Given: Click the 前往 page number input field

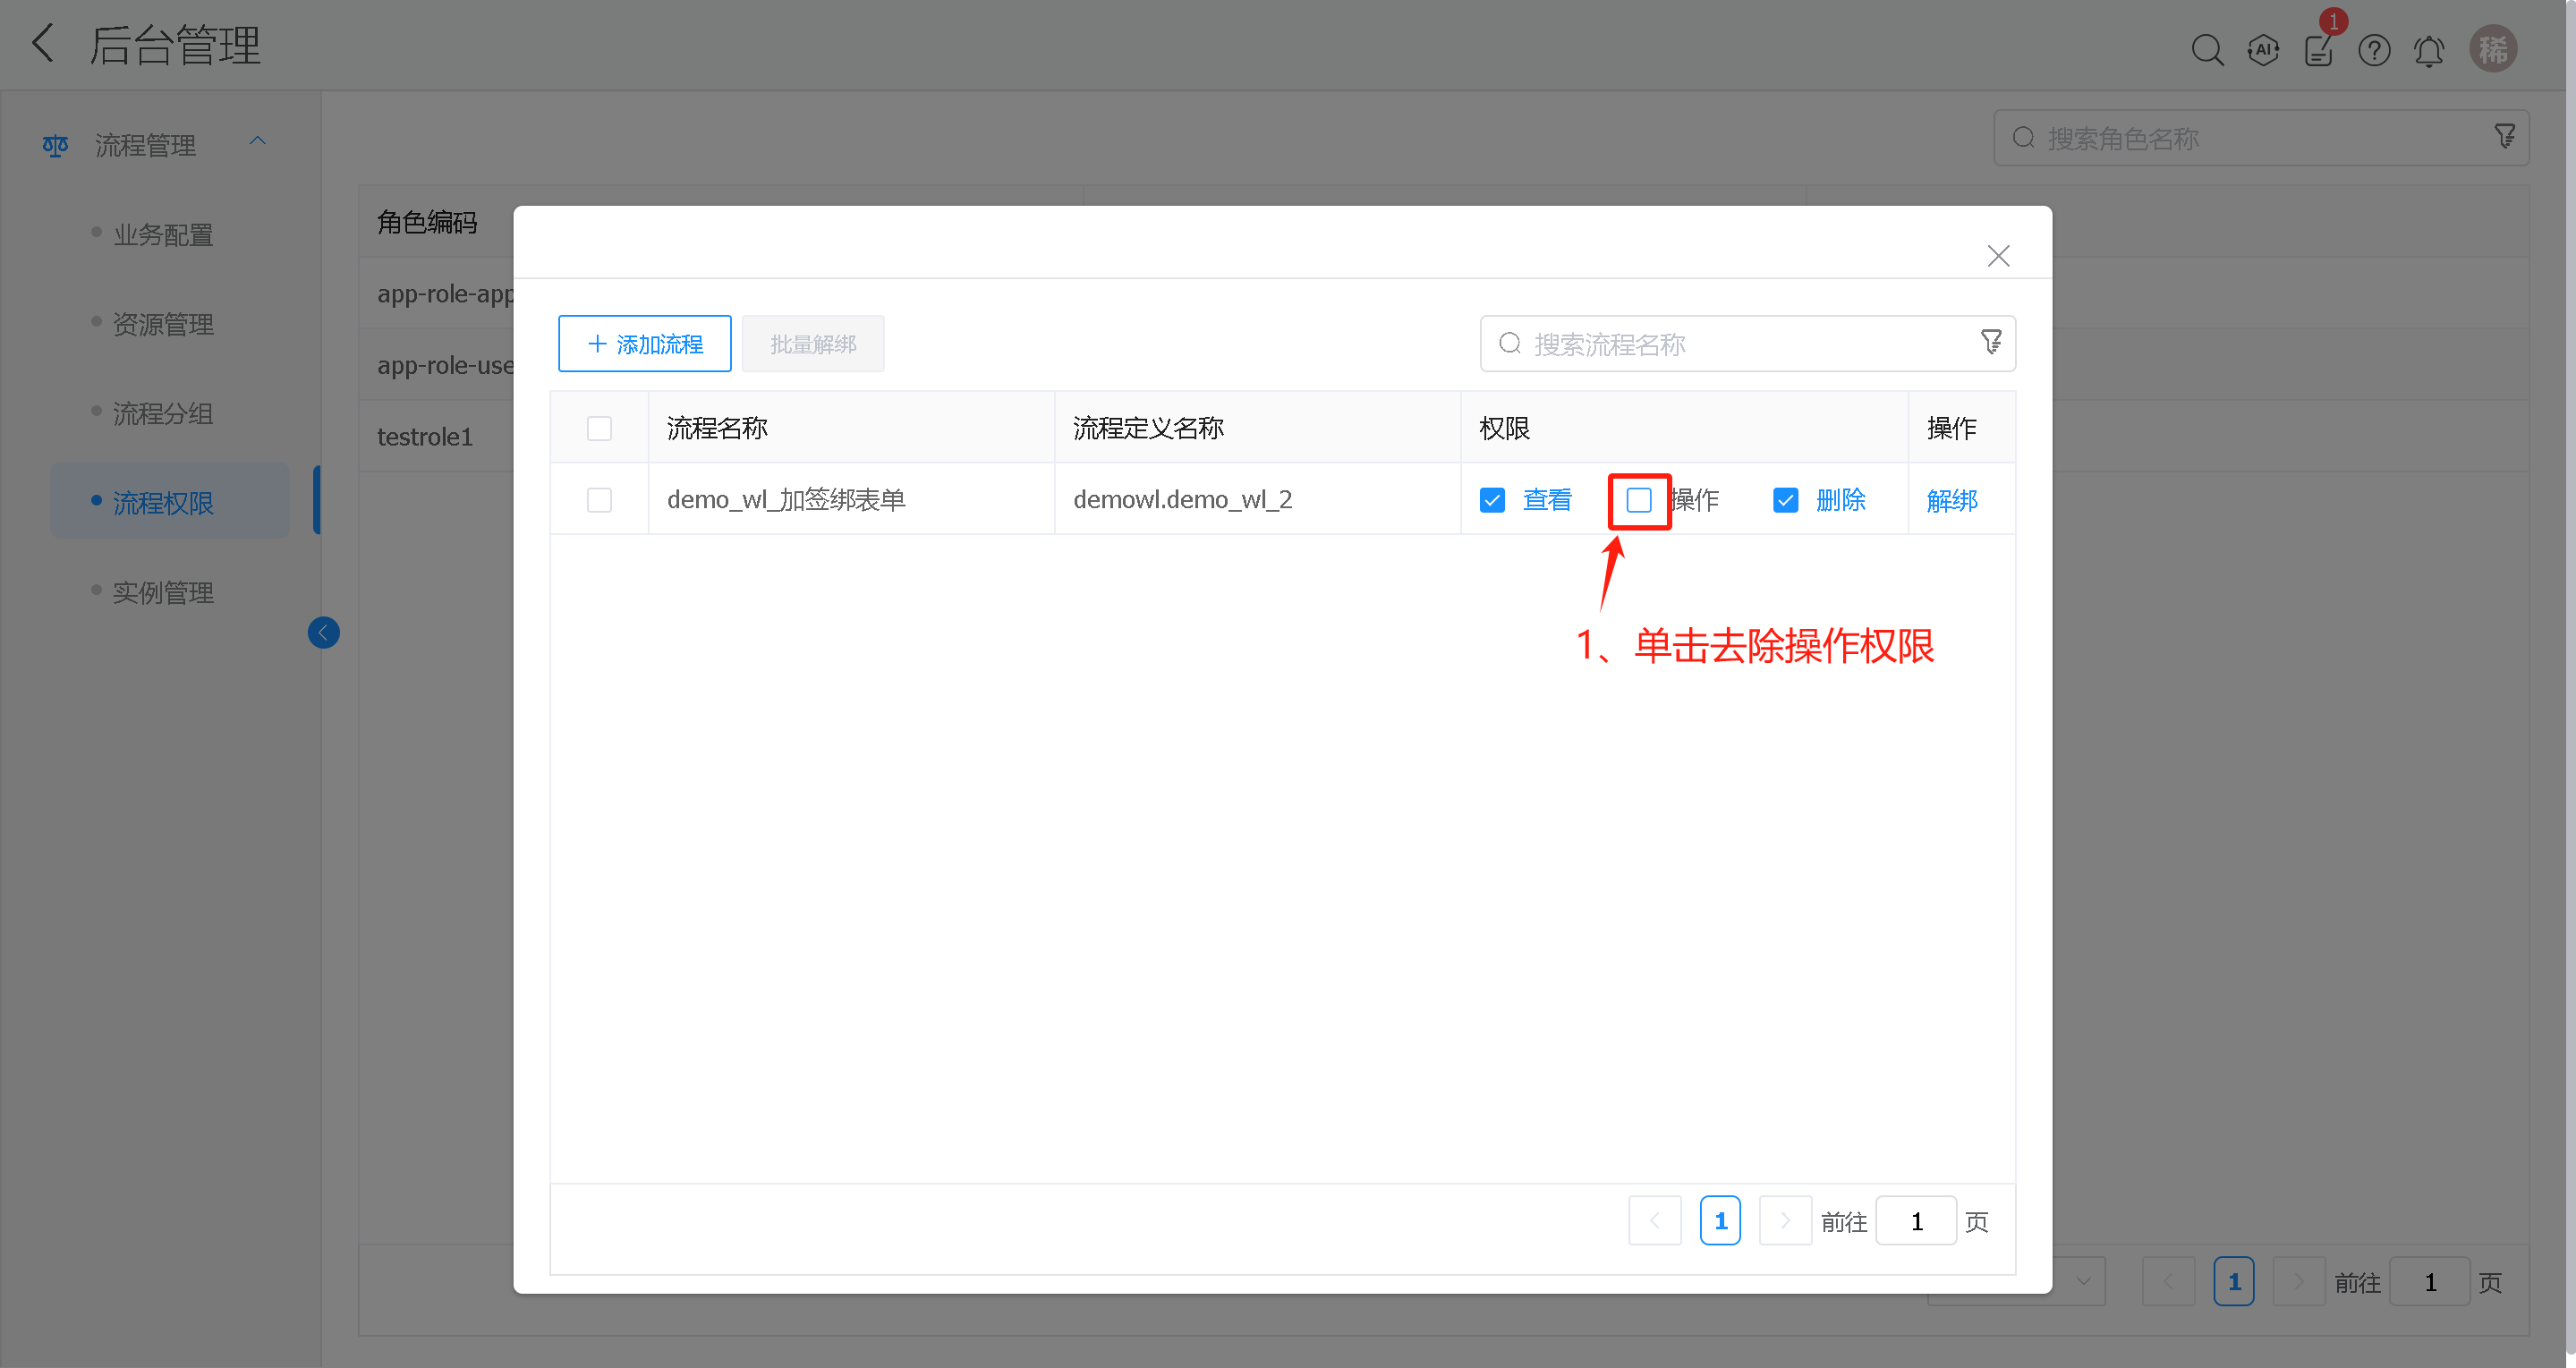Looking at the screenshot, I should (1916, 1220).
